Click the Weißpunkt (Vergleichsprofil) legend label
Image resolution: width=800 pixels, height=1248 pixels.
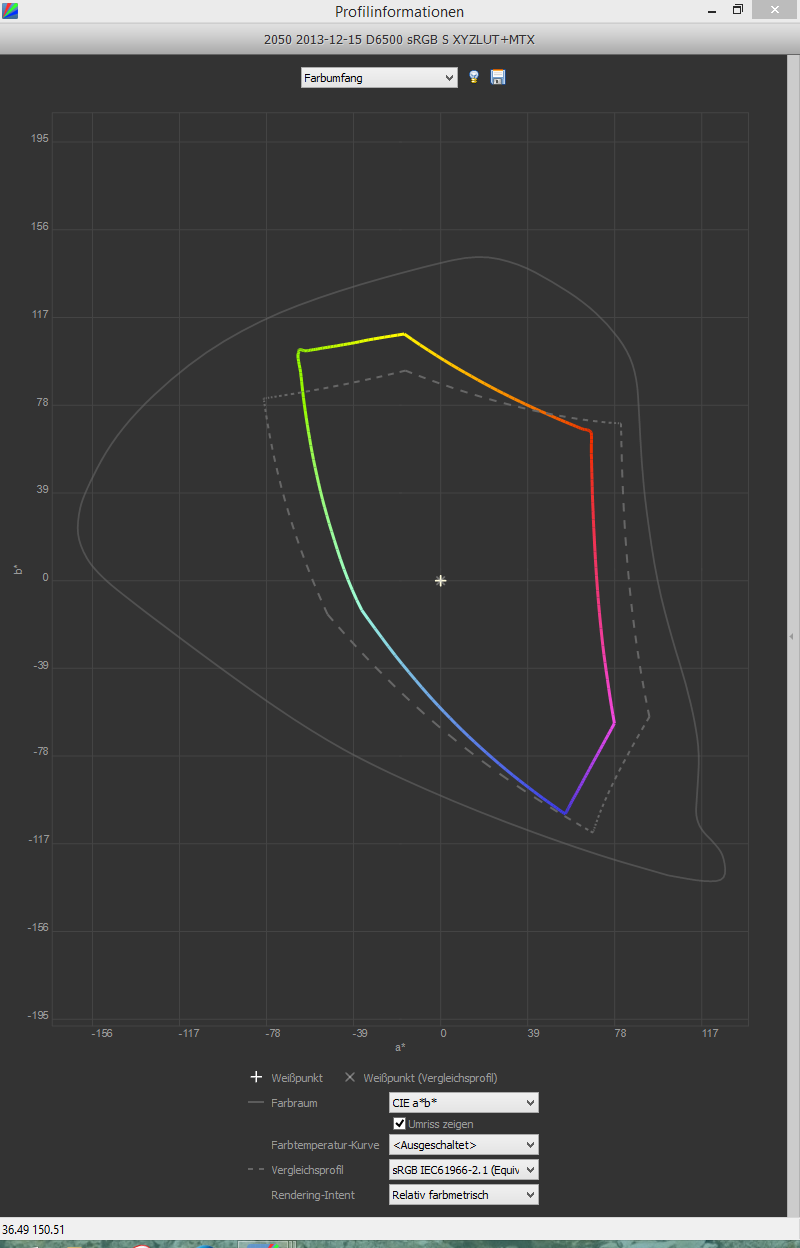(x=430, y=1078)
